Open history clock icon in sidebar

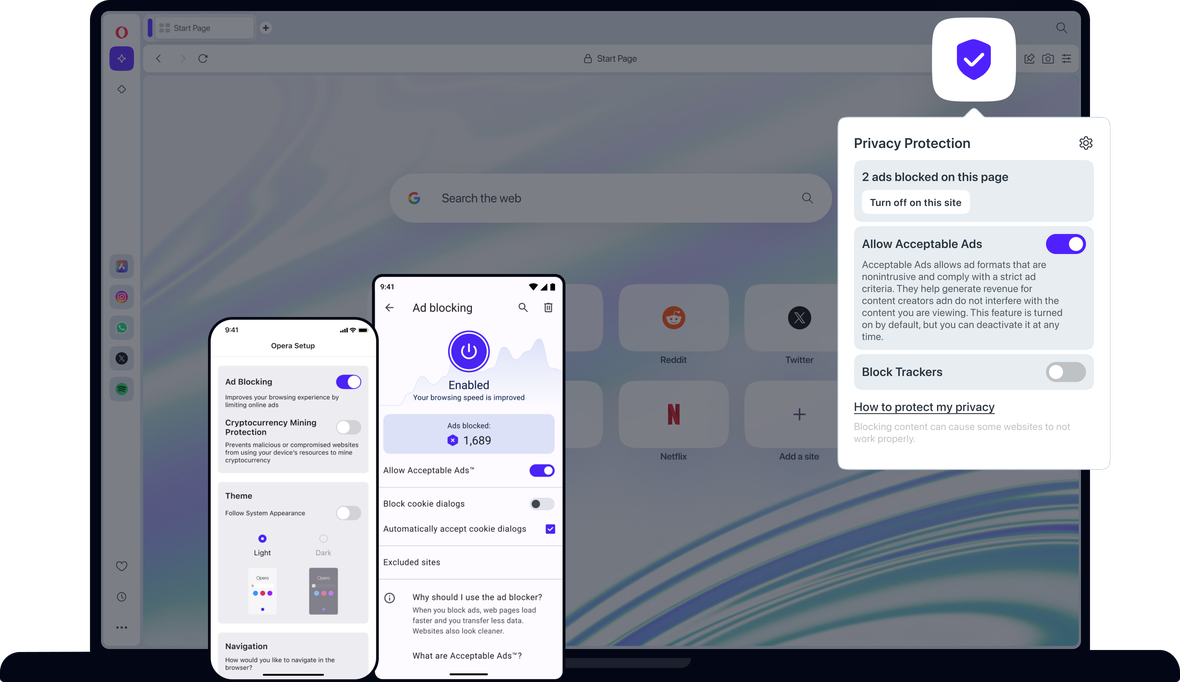[x=122, y=597]
